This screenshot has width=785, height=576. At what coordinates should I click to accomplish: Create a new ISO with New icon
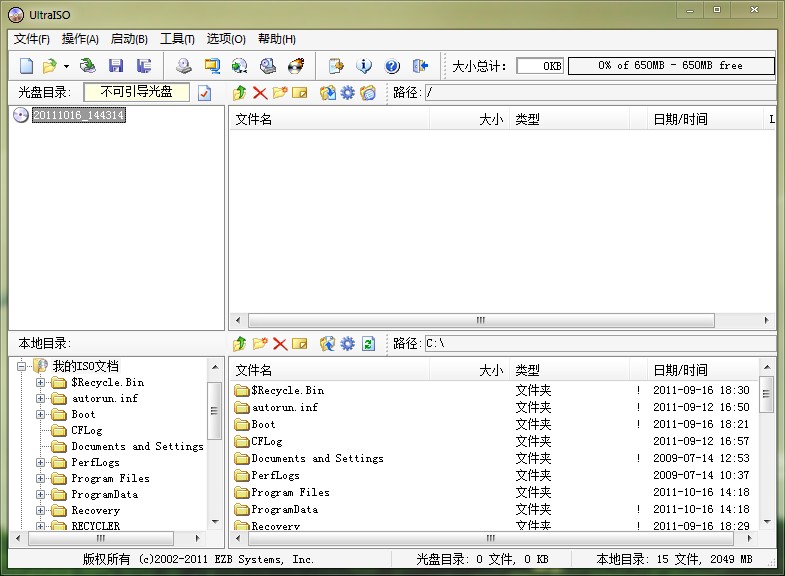point(26,66)
